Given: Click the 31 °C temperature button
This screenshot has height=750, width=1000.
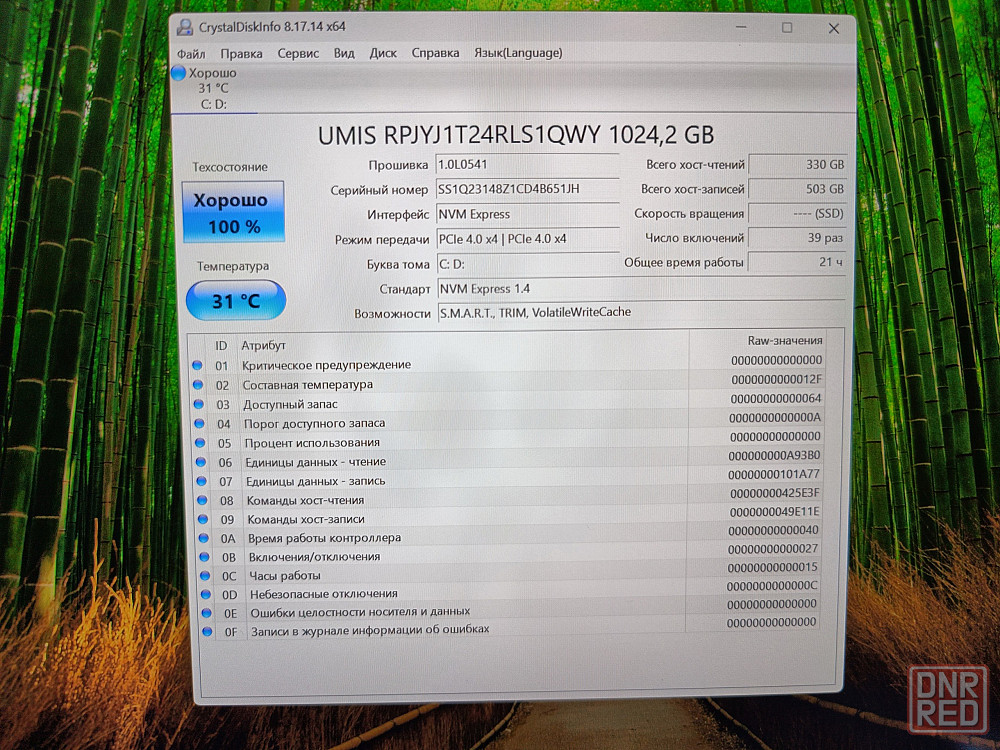Looking at the screenshot, I should [x=236, y=300].
